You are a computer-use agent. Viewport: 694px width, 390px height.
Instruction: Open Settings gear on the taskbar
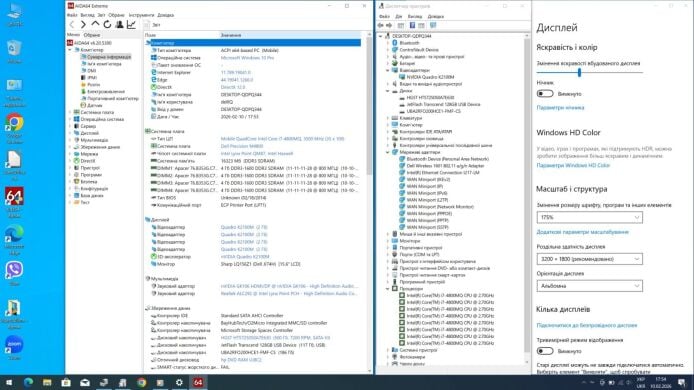[179, 382]
